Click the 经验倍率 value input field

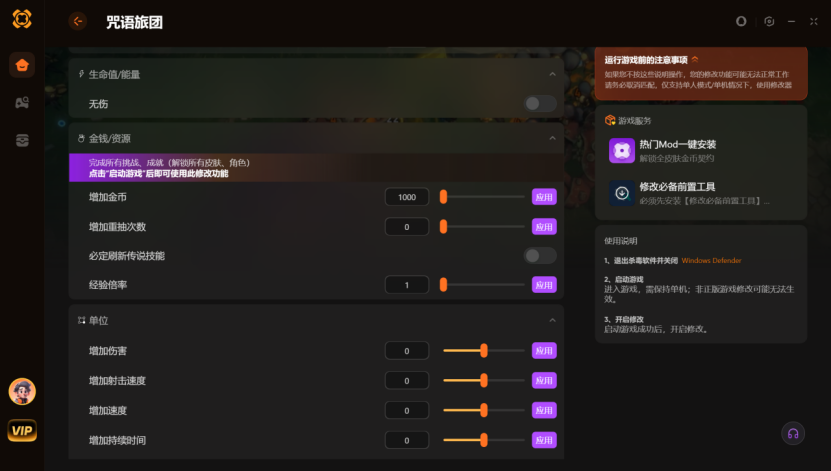407,285
